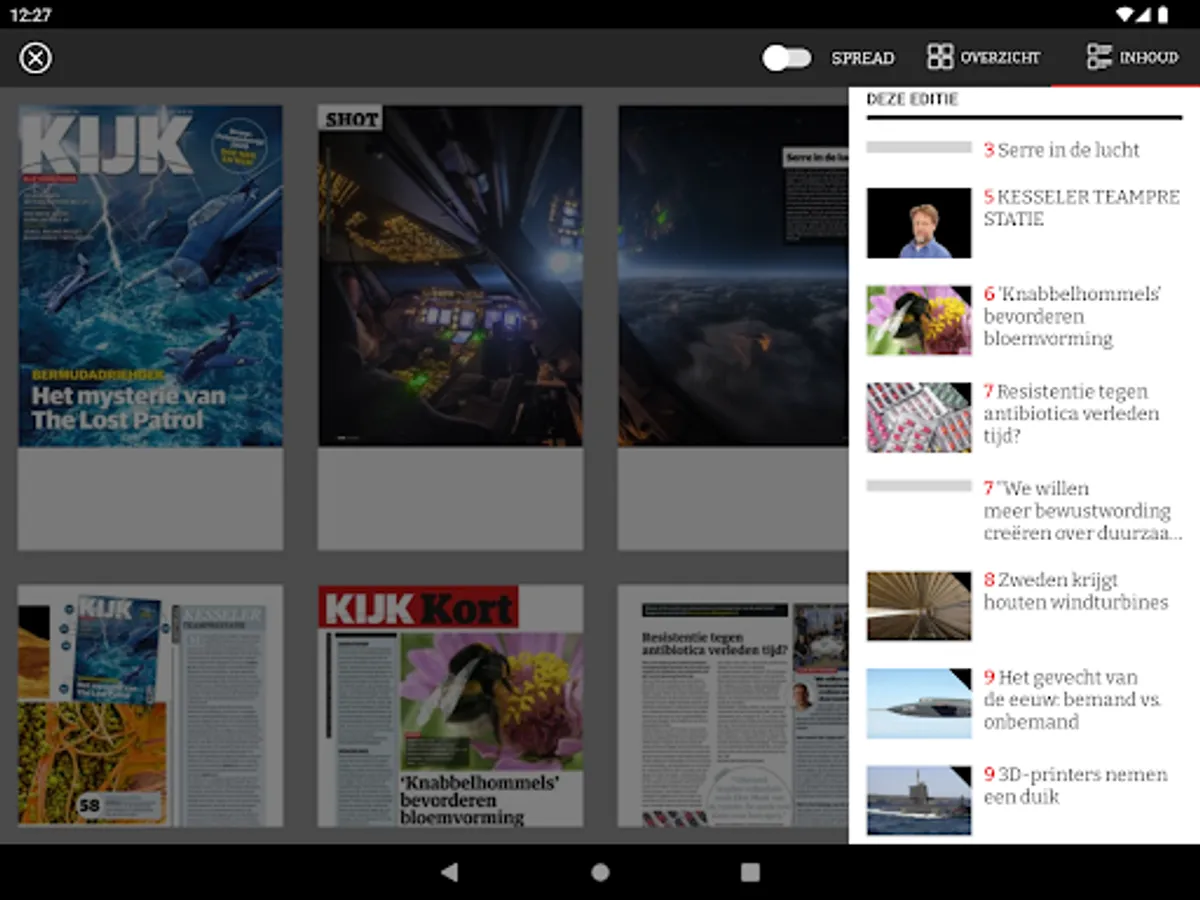The width and height of the screenshot is (1200, 900).
Task: Click the Overzicht grid icon
Action: [940, 57]
